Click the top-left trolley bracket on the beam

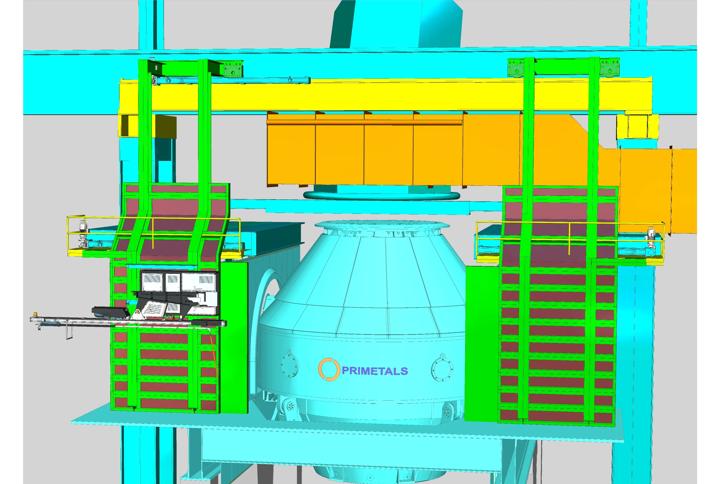coord(153,70)
